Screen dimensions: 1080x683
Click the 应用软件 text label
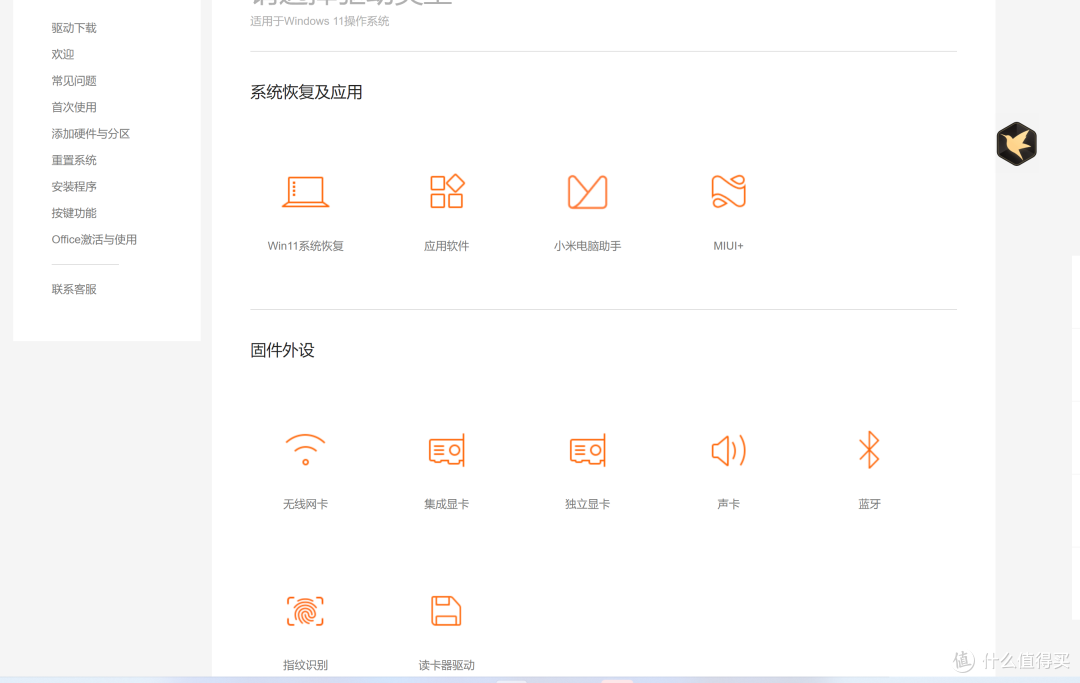point(446,246)
